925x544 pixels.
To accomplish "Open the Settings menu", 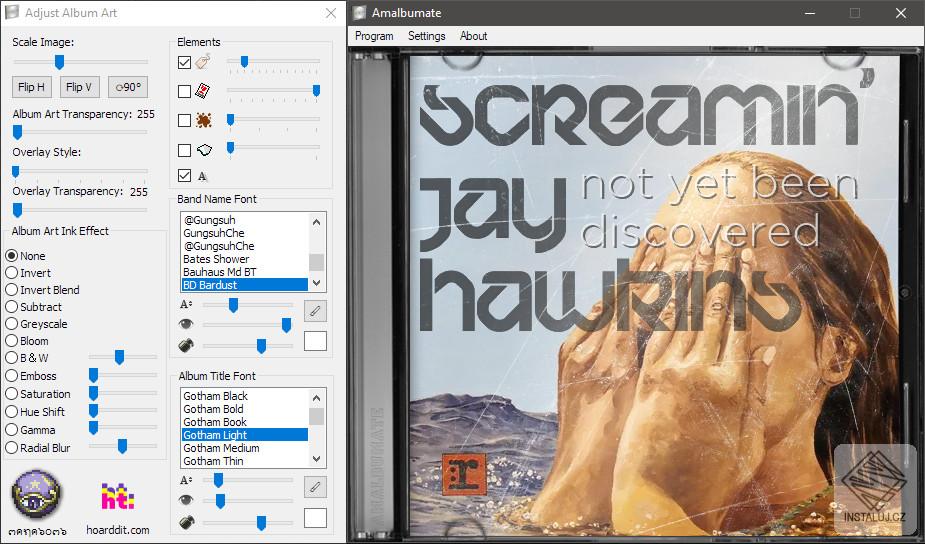I will pyautogui.click(x=427, y=36).
